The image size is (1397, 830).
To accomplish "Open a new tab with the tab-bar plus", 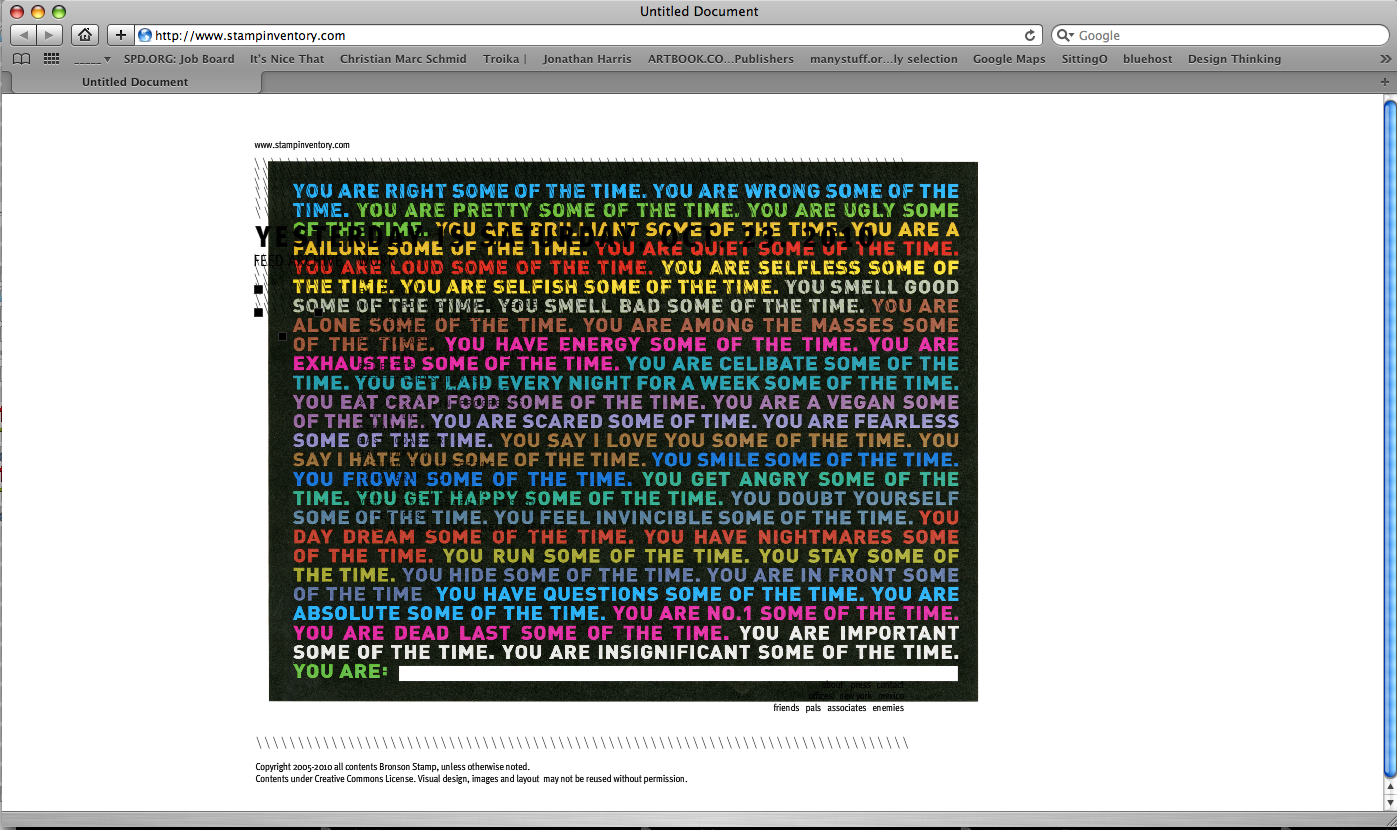I will pos(1385,81).
